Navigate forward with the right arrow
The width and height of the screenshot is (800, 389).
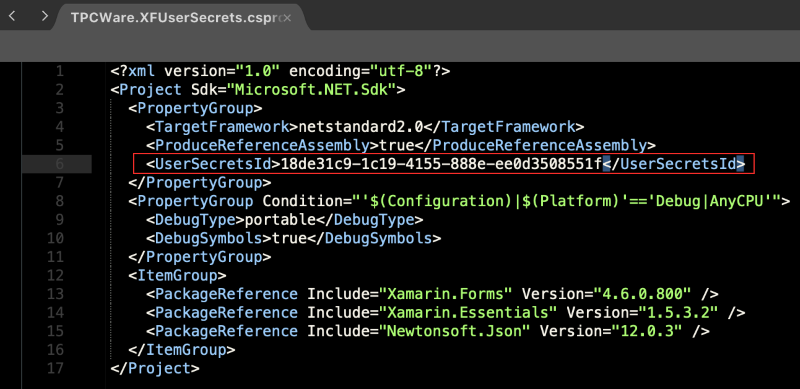[x=44, y=16]
